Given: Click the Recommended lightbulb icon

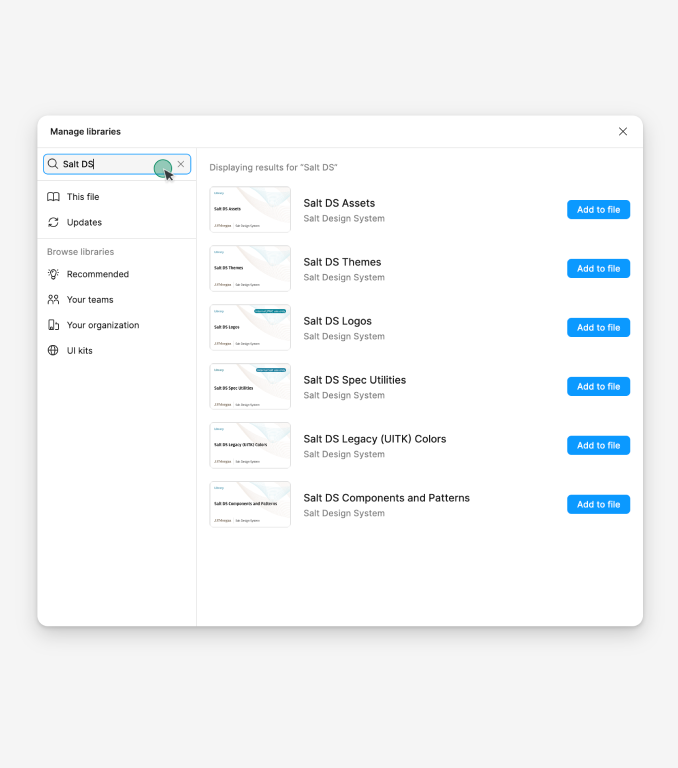Looking at the screenshot, I should [x=53, y=274].
